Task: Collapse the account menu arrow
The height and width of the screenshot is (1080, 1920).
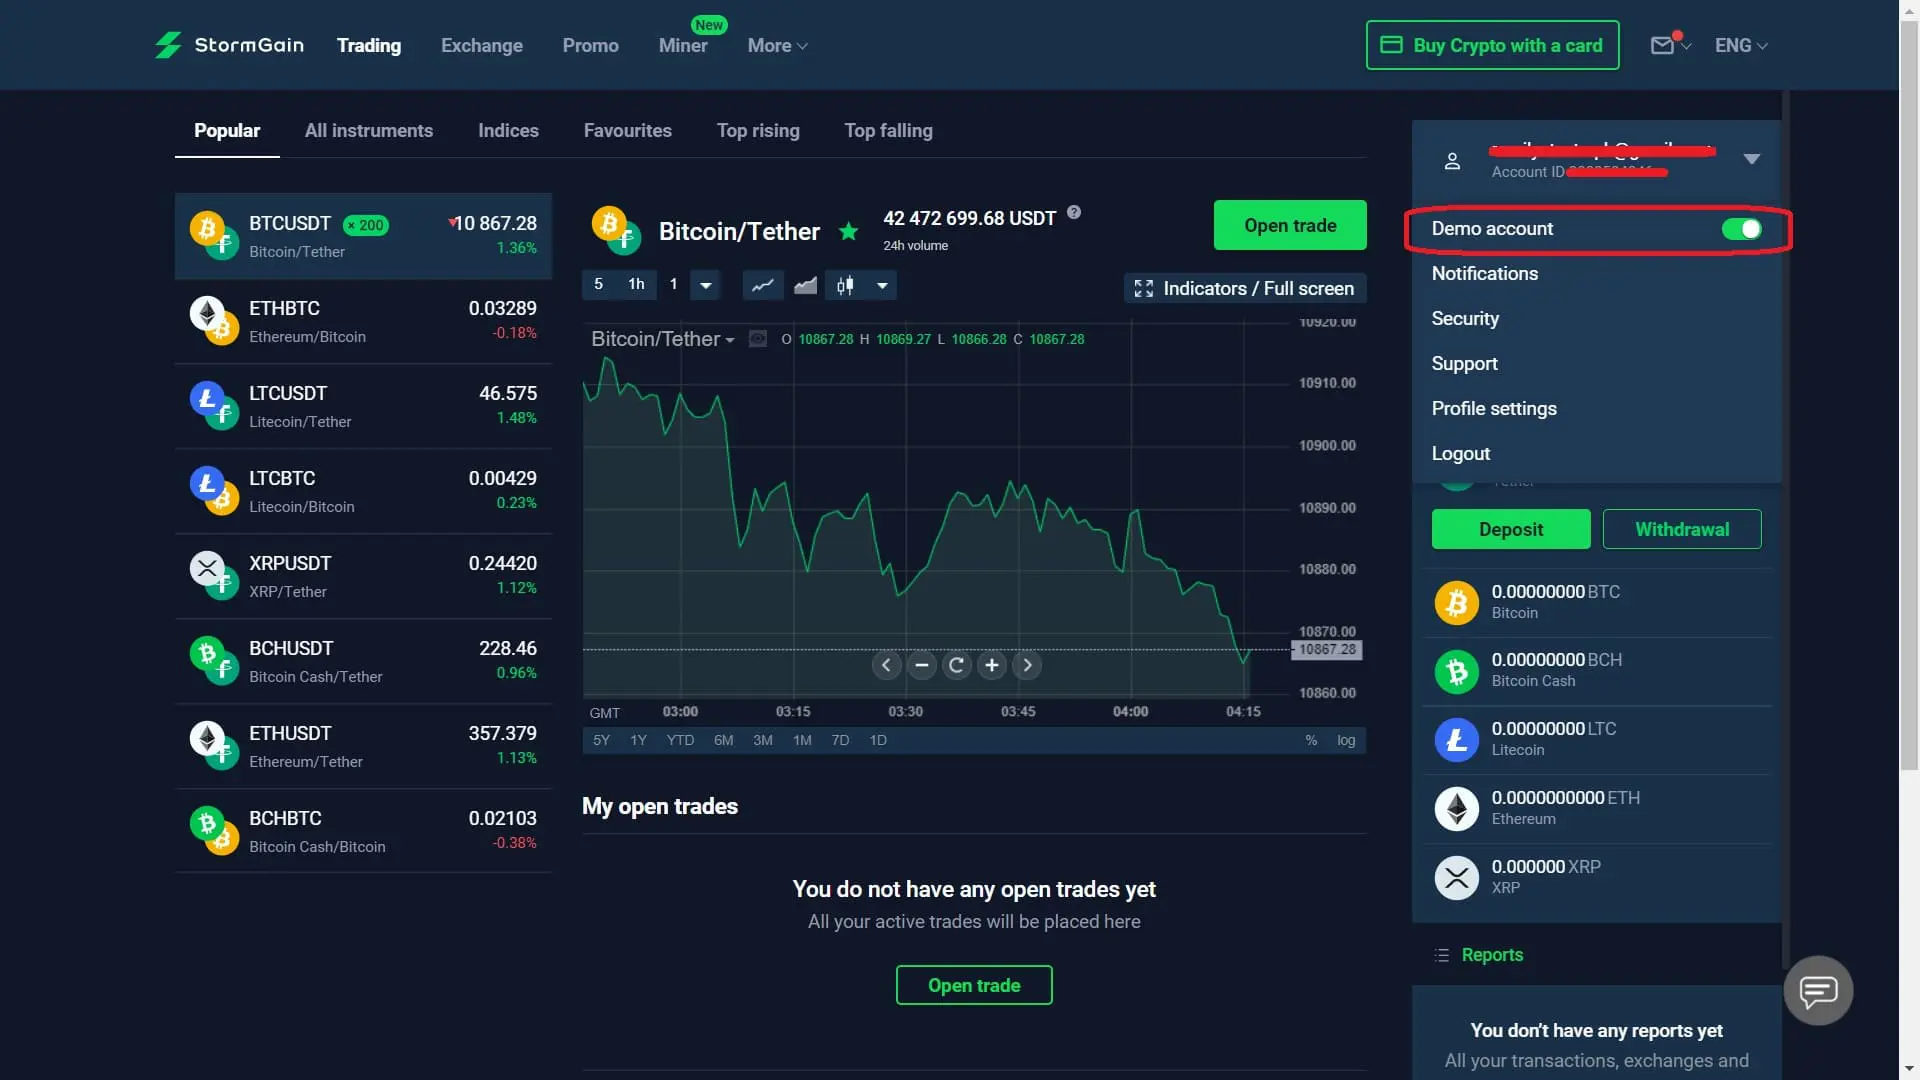Action: (x=1751, y=159)
